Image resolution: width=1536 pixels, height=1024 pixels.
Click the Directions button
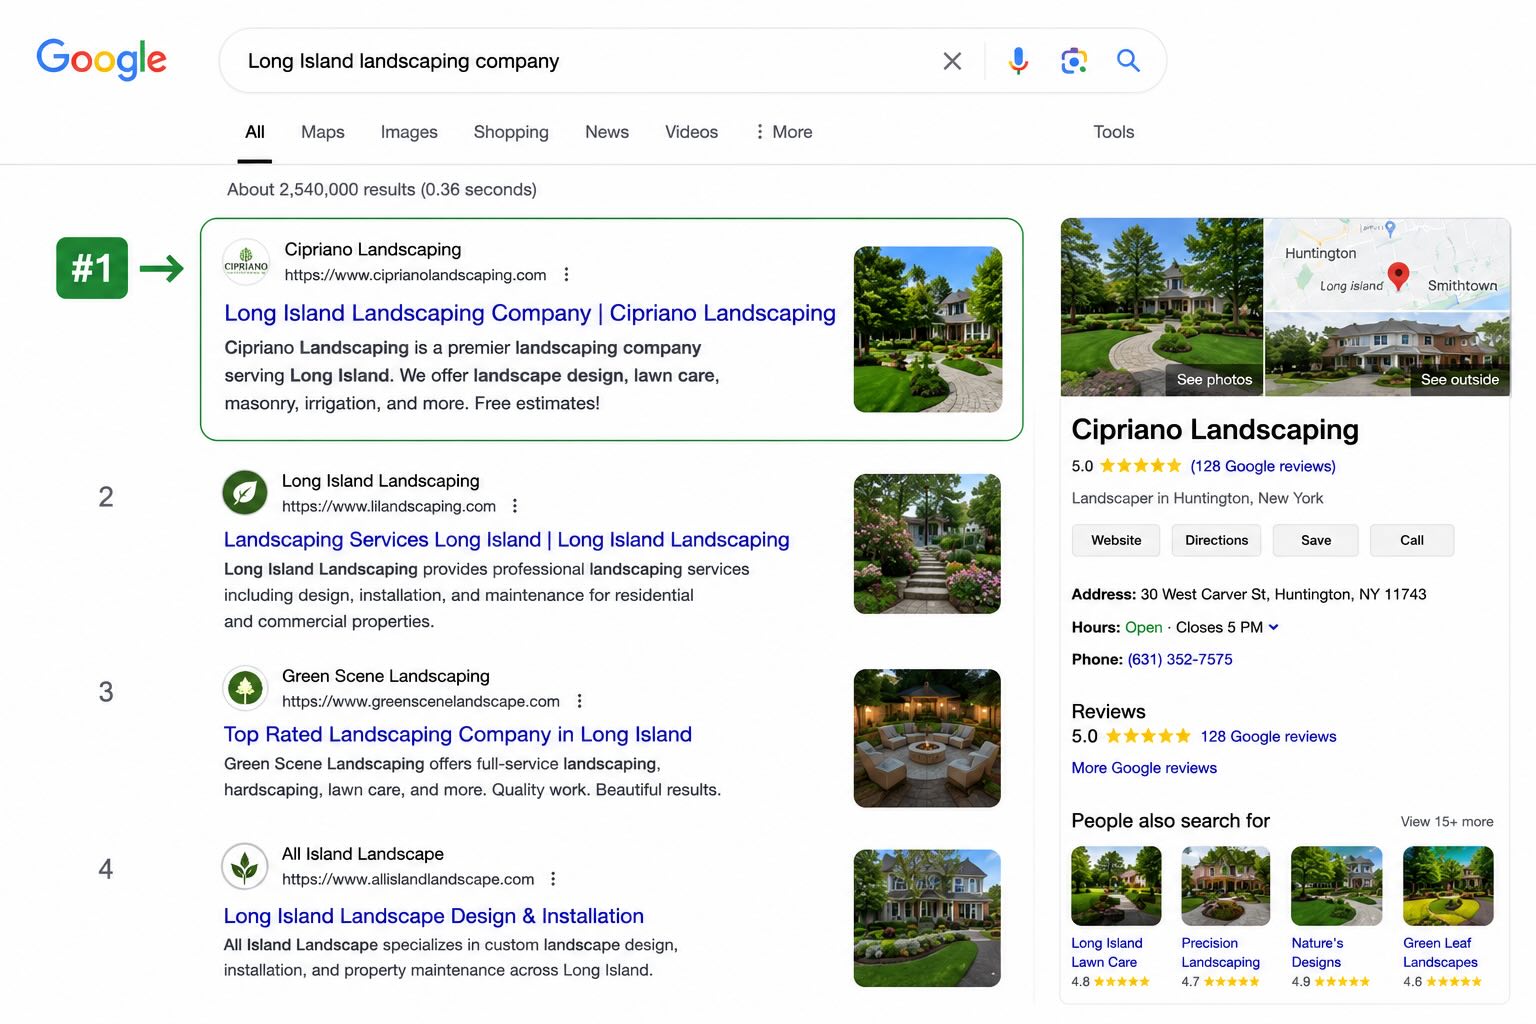(x=1217, y=540)
